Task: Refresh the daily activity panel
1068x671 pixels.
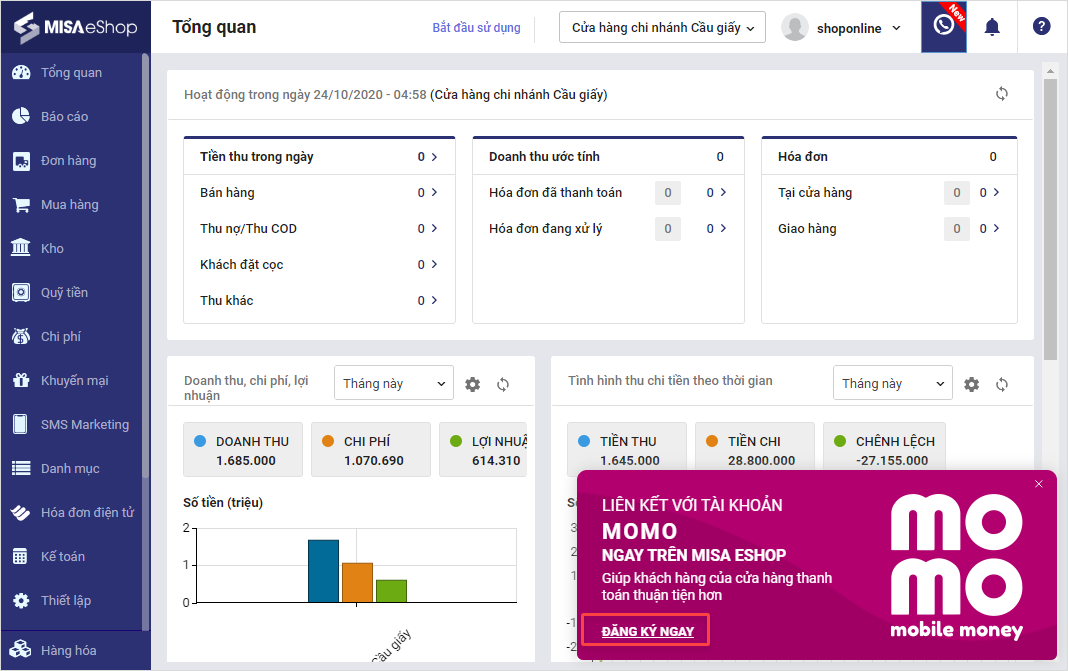Action: [1002, 94]
